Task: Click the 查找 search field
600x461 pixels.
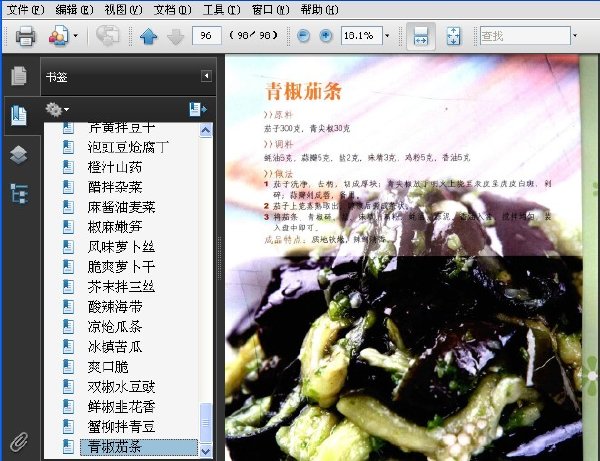Action: click(x=525, y=36)
